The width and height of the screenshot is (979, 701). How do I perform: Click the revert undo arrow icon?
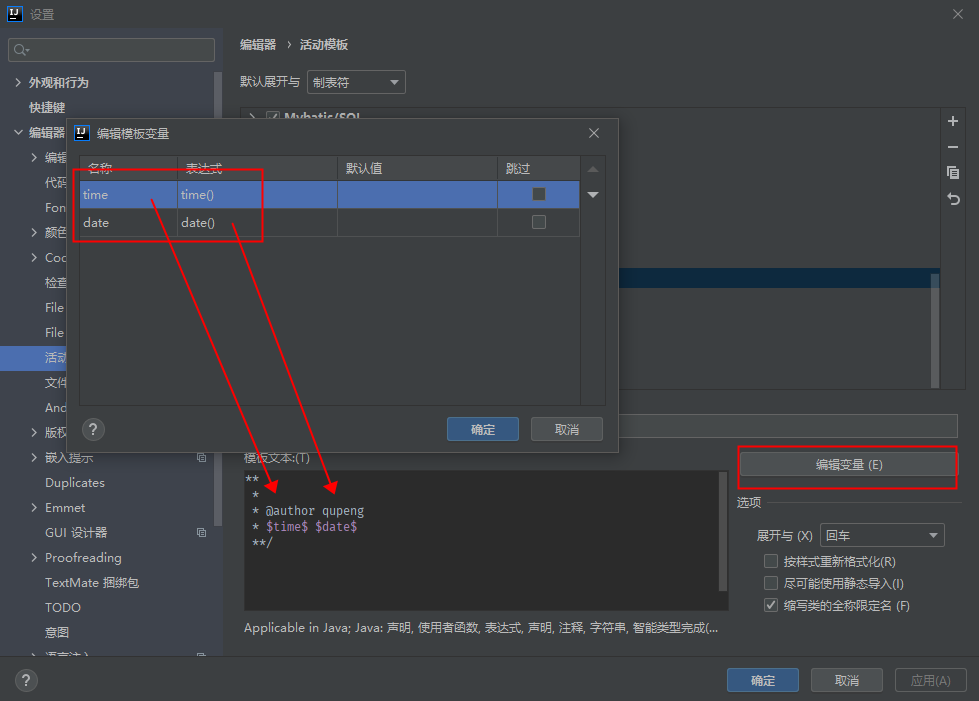coord(953,199)
